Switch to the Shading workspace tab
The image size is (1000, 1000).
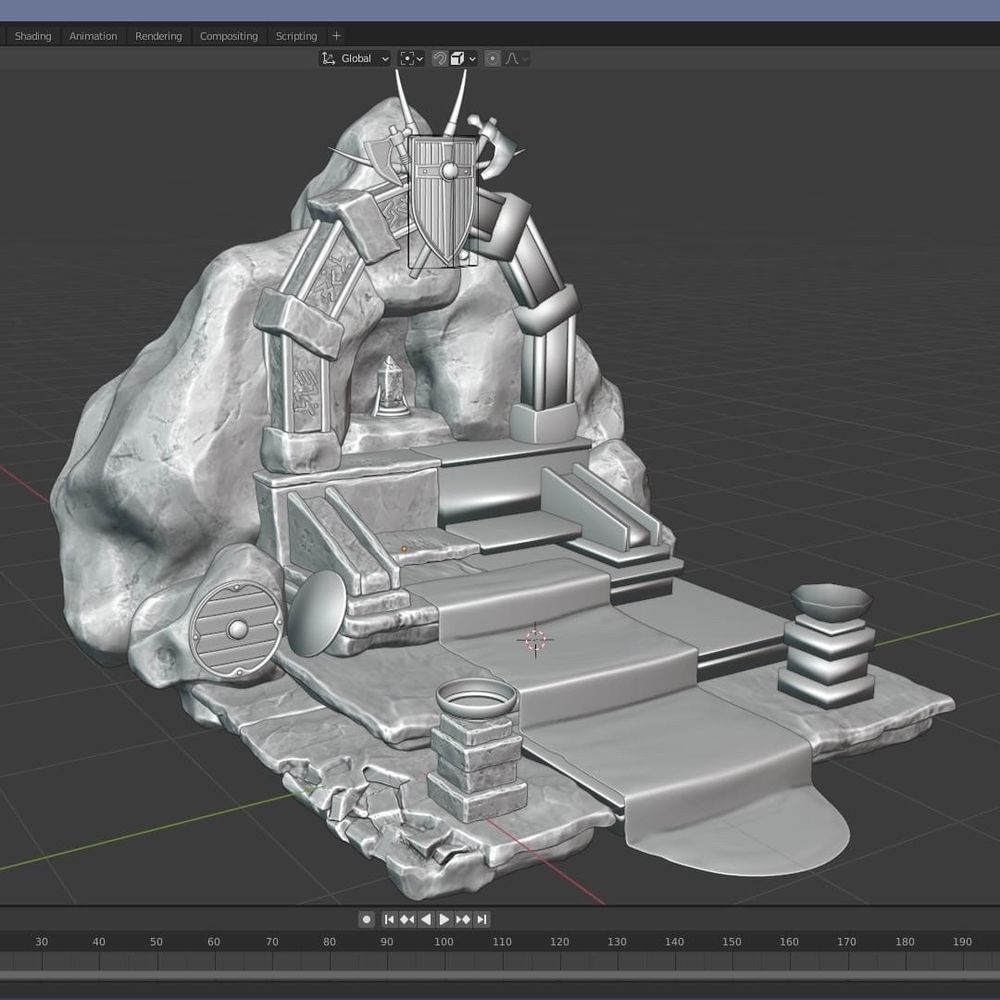tap(33, 36)
